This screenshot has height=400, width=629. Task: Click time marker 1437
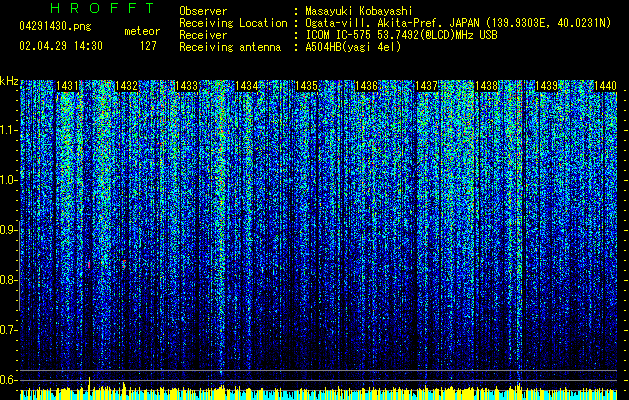pyautogui.click(x=426, y=86)
